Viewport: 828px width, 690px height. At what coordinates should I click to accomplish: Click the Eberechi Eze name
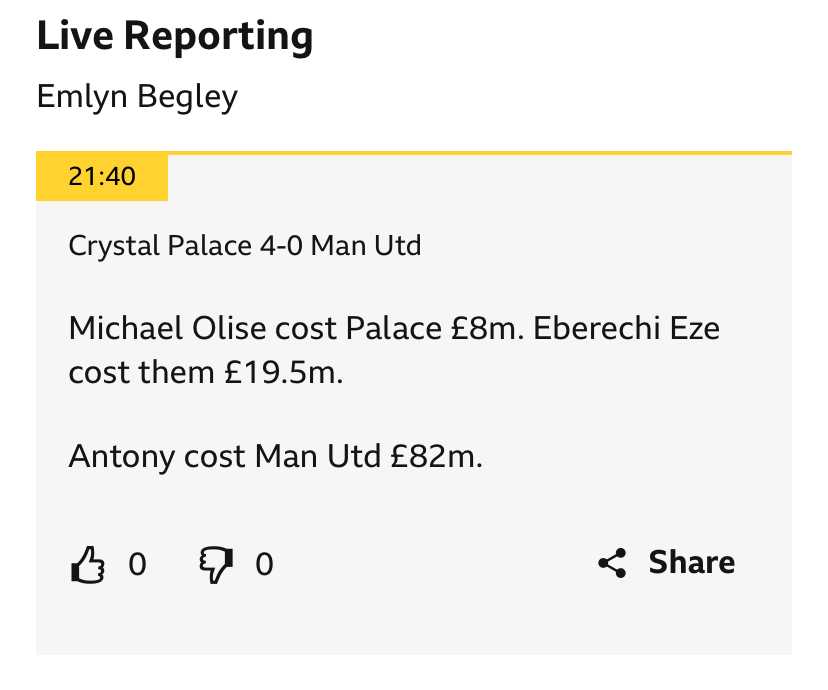coord(626,328)
